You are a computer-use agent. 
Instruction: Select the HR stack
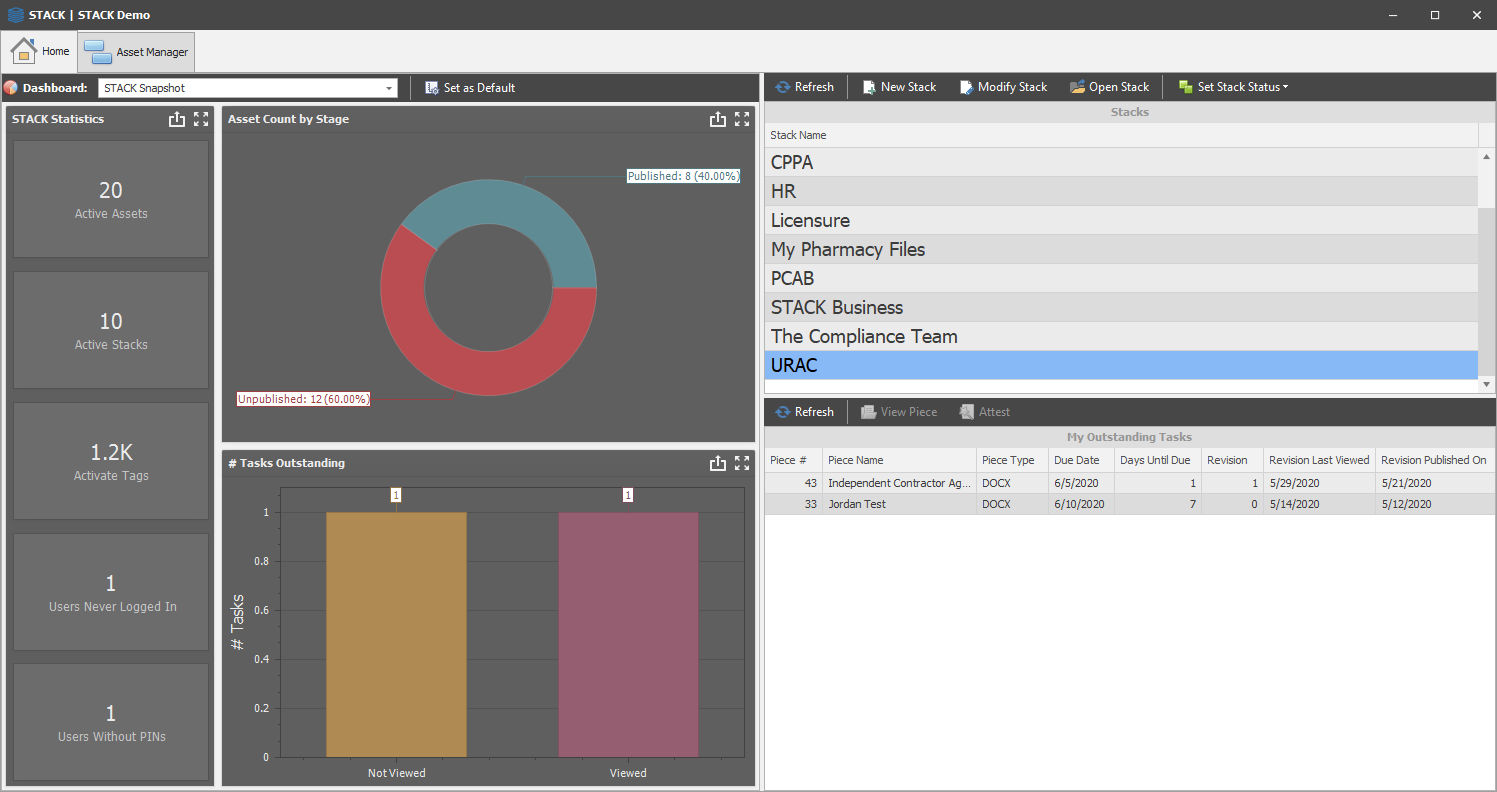pyautogui.click(x=1121, y=191)
